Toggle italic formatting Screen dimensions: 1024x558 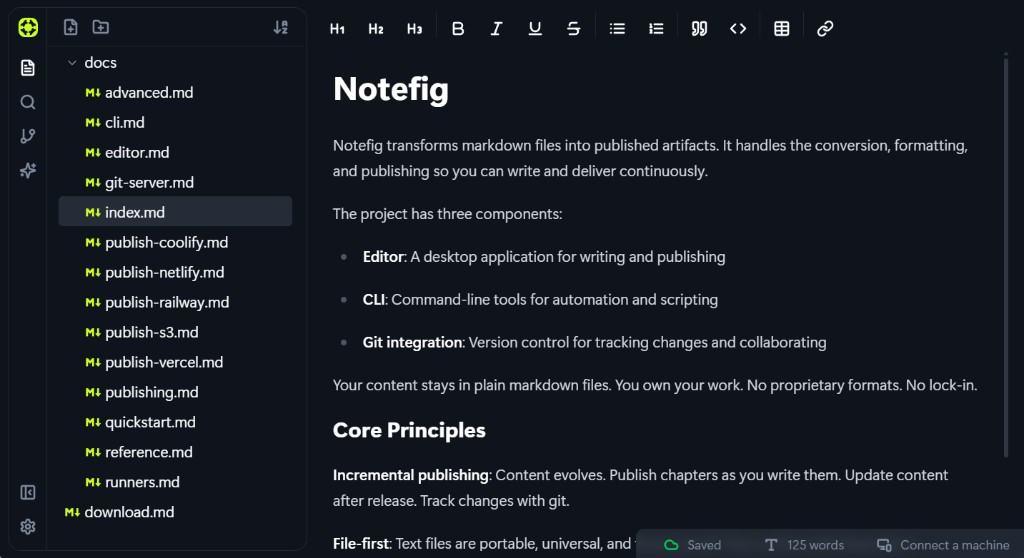click(x=496, y=29)
